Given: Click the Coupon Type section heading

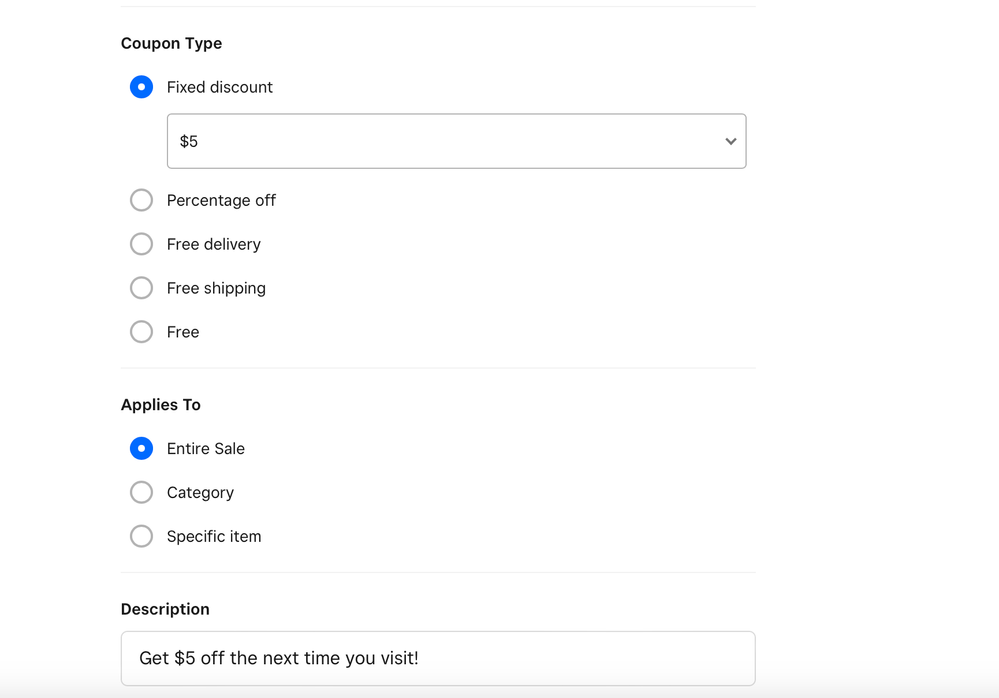Looking at the screenshot, I should point(171,44).
